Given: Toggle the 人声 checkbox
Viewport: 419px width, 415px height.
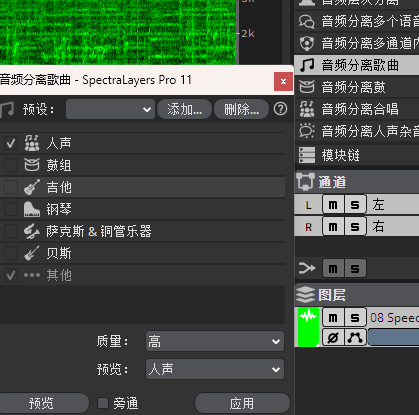Looking at the screenshot, I should 11,143.
